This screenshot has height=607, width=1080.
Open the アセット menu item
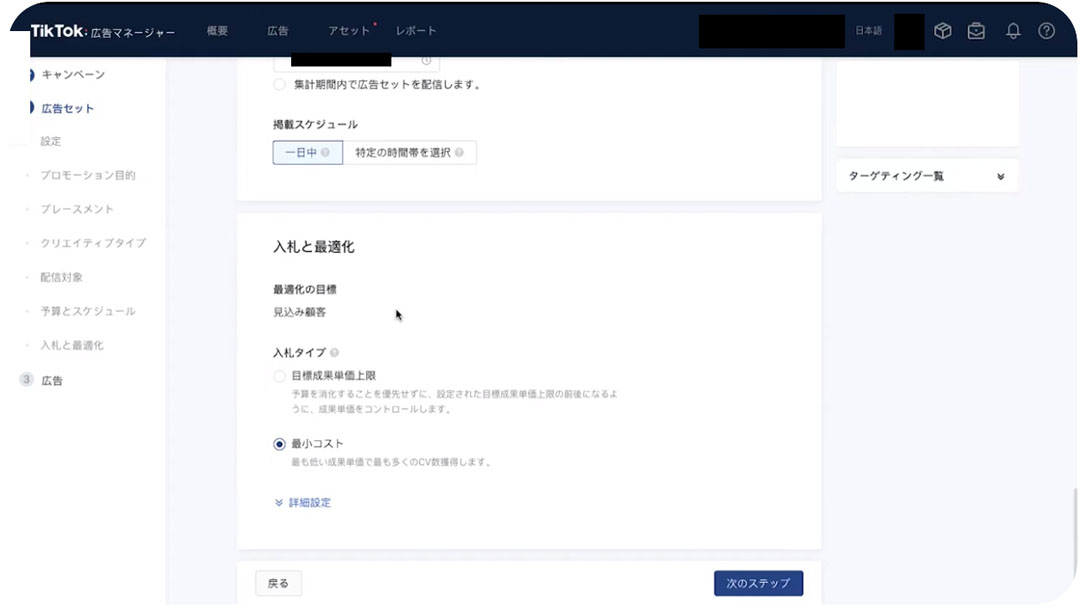click(348, 31)
